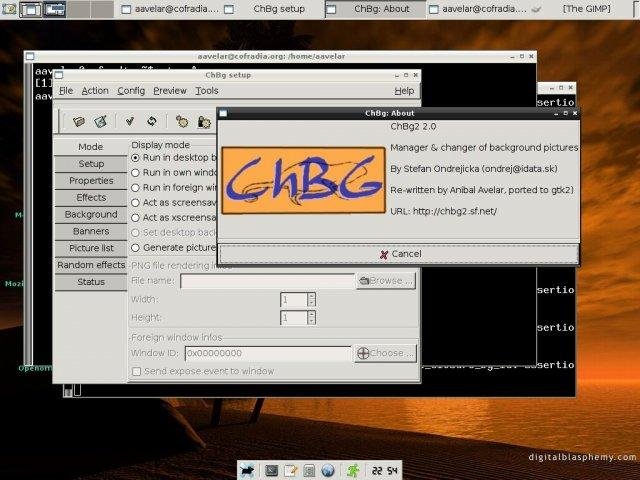This screenshot has width=640, height=480.
Task: Open the Action menu in ChBg setup
Action: coord(95,91)
